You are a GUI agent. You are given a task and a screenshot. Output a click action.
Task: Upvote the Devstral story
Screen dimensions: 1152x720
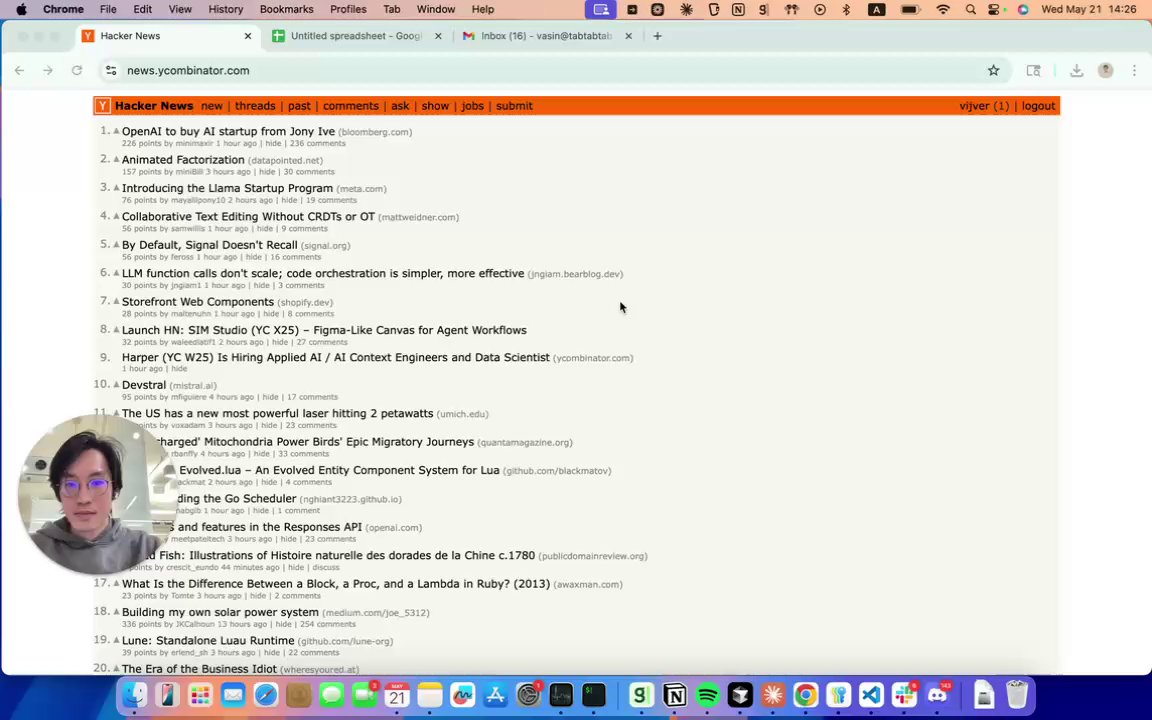[116, 384]
